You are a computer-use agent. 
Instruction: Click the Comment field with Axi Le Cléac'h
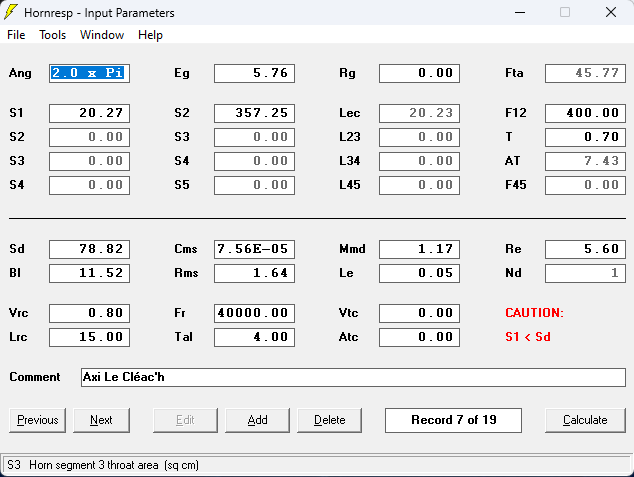tap(353, 377)
